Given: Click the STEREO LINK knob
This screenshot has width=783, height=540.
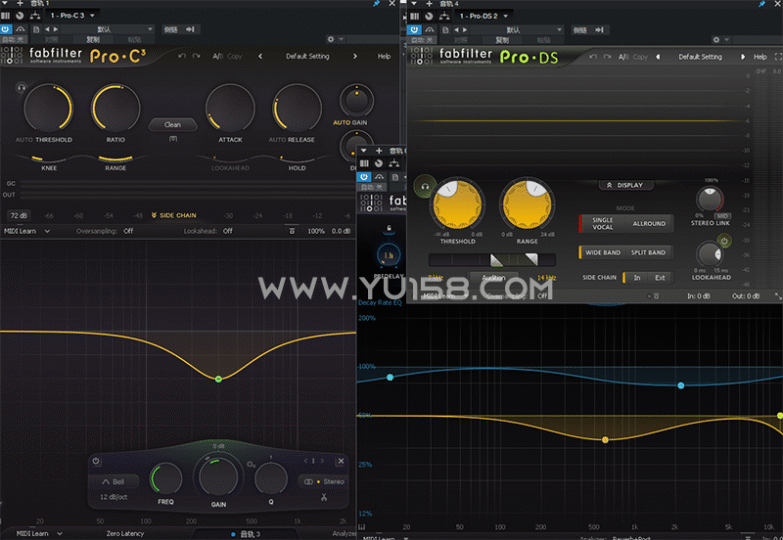Looking at the screenshot, I should coord(710,199).
